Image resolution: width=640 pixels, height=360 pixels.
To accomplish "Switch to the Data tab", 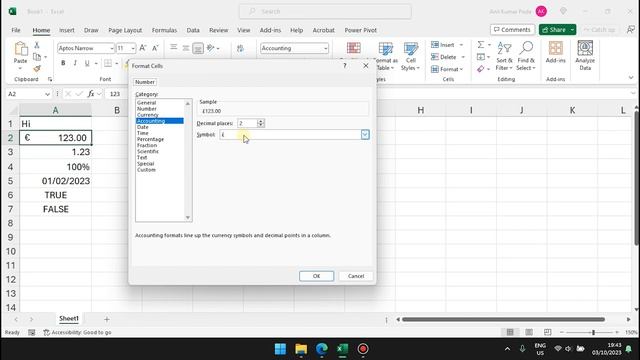I will tap(193, 30).
